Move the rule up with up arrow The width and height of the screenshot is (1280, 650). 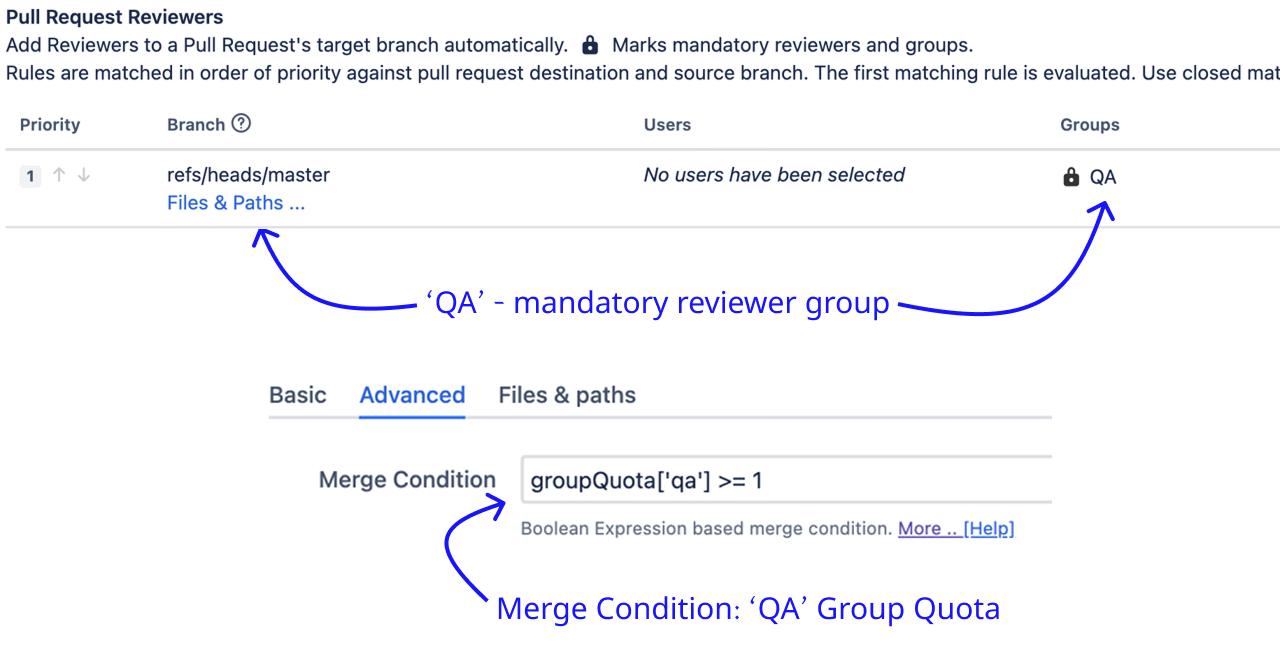(59, 175)
